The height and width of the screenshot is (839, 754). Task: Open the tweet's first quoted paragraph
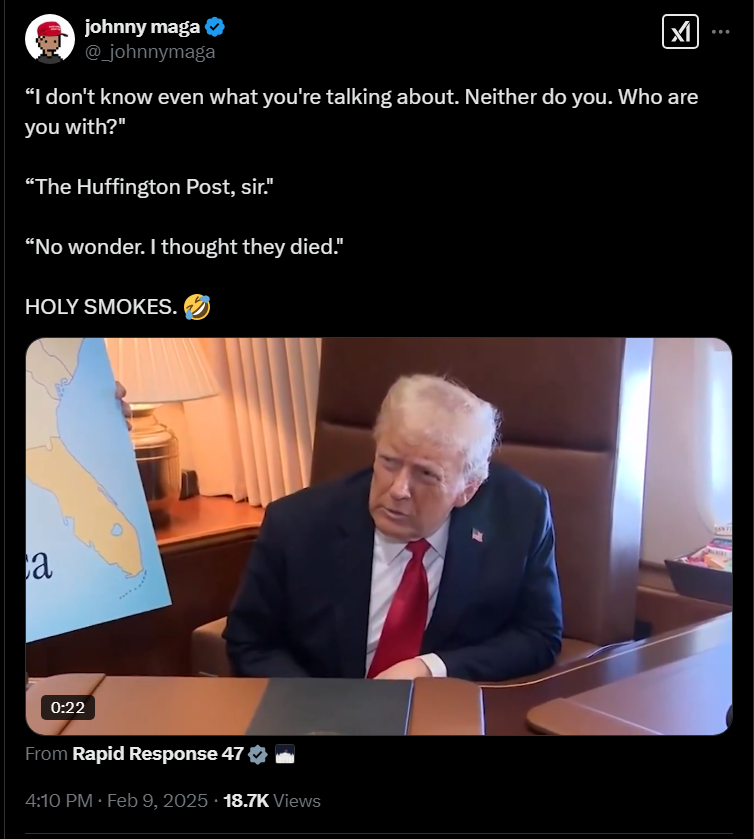point(362,112)
